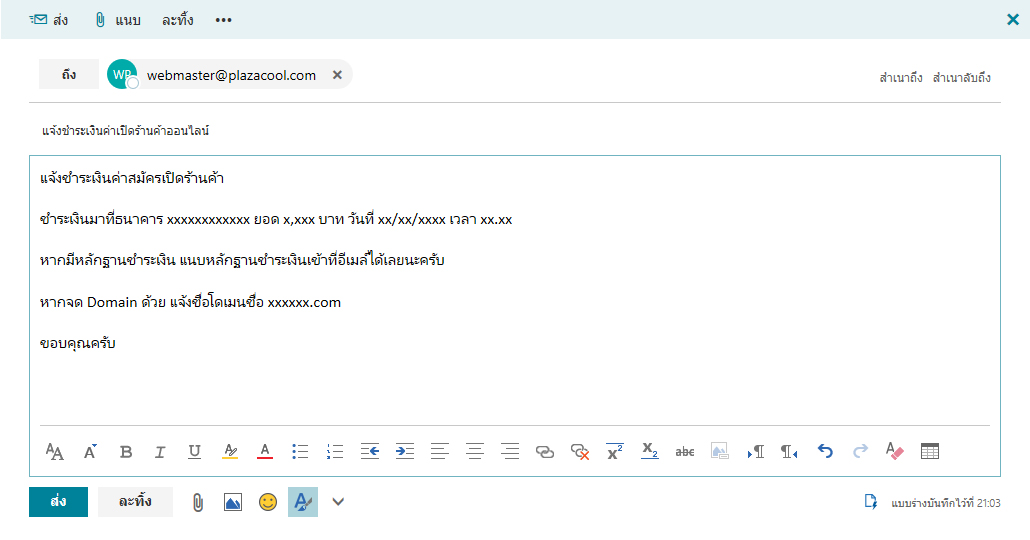
Task: Clear formatting with the eraser icon
Action: pos(894,452)
